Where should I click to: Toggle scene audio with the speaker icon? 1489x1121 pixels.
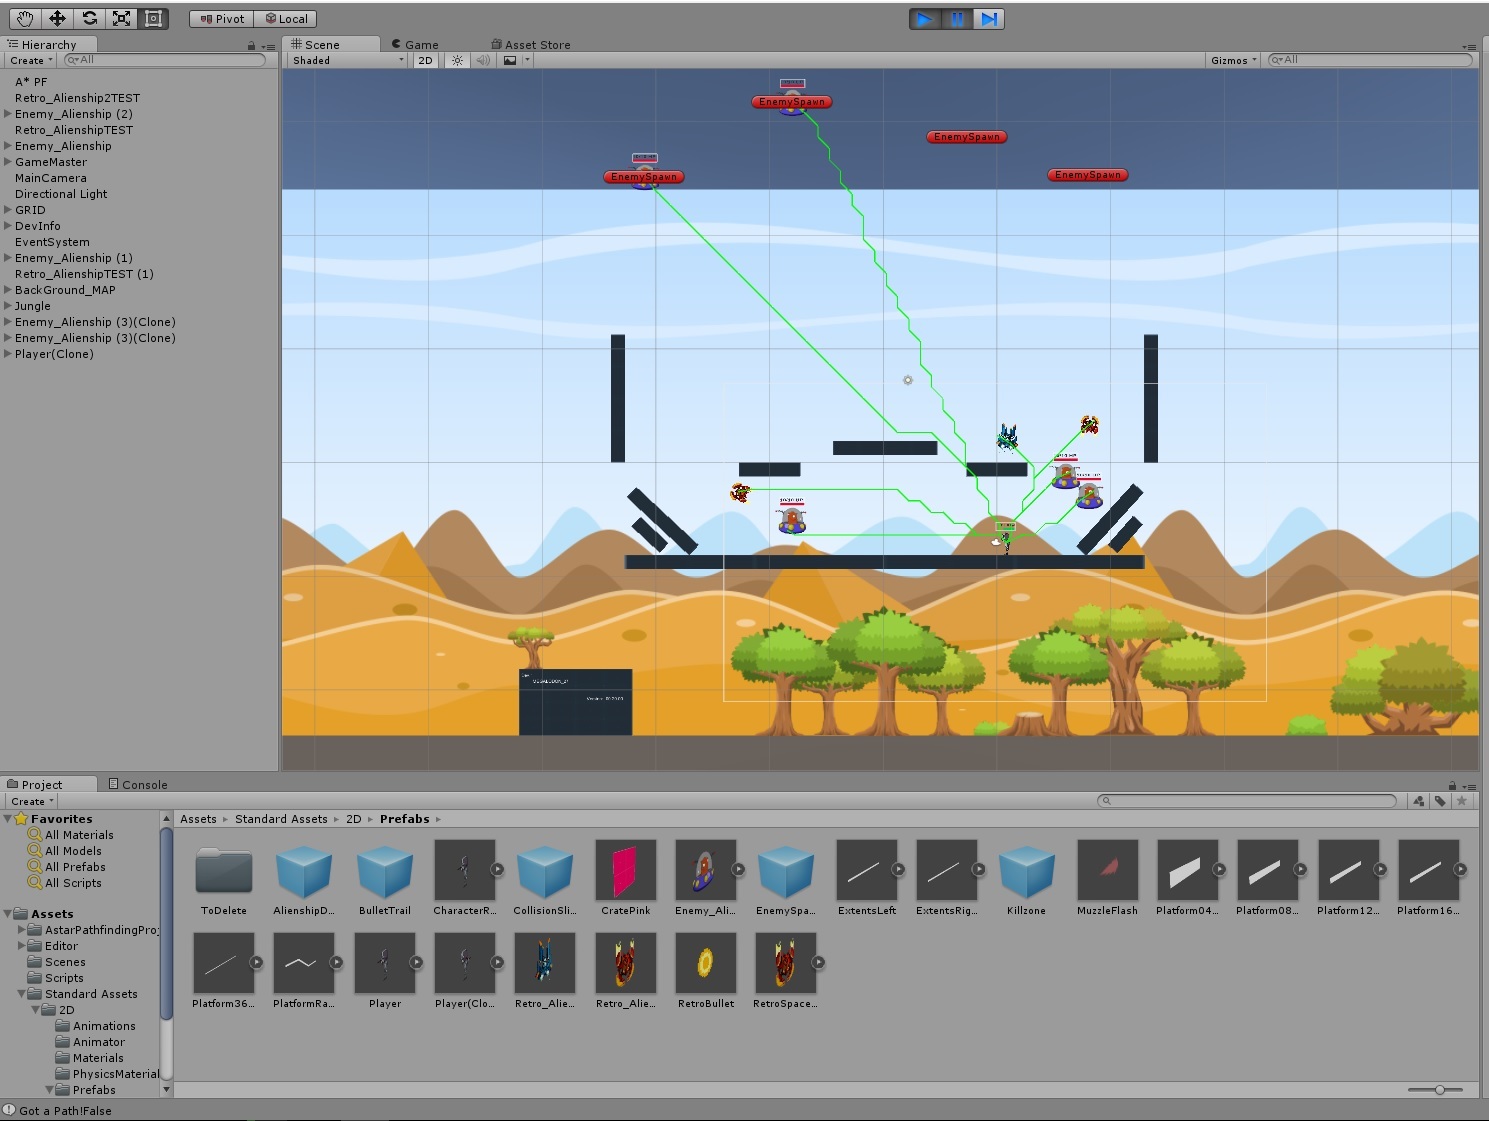483,60
